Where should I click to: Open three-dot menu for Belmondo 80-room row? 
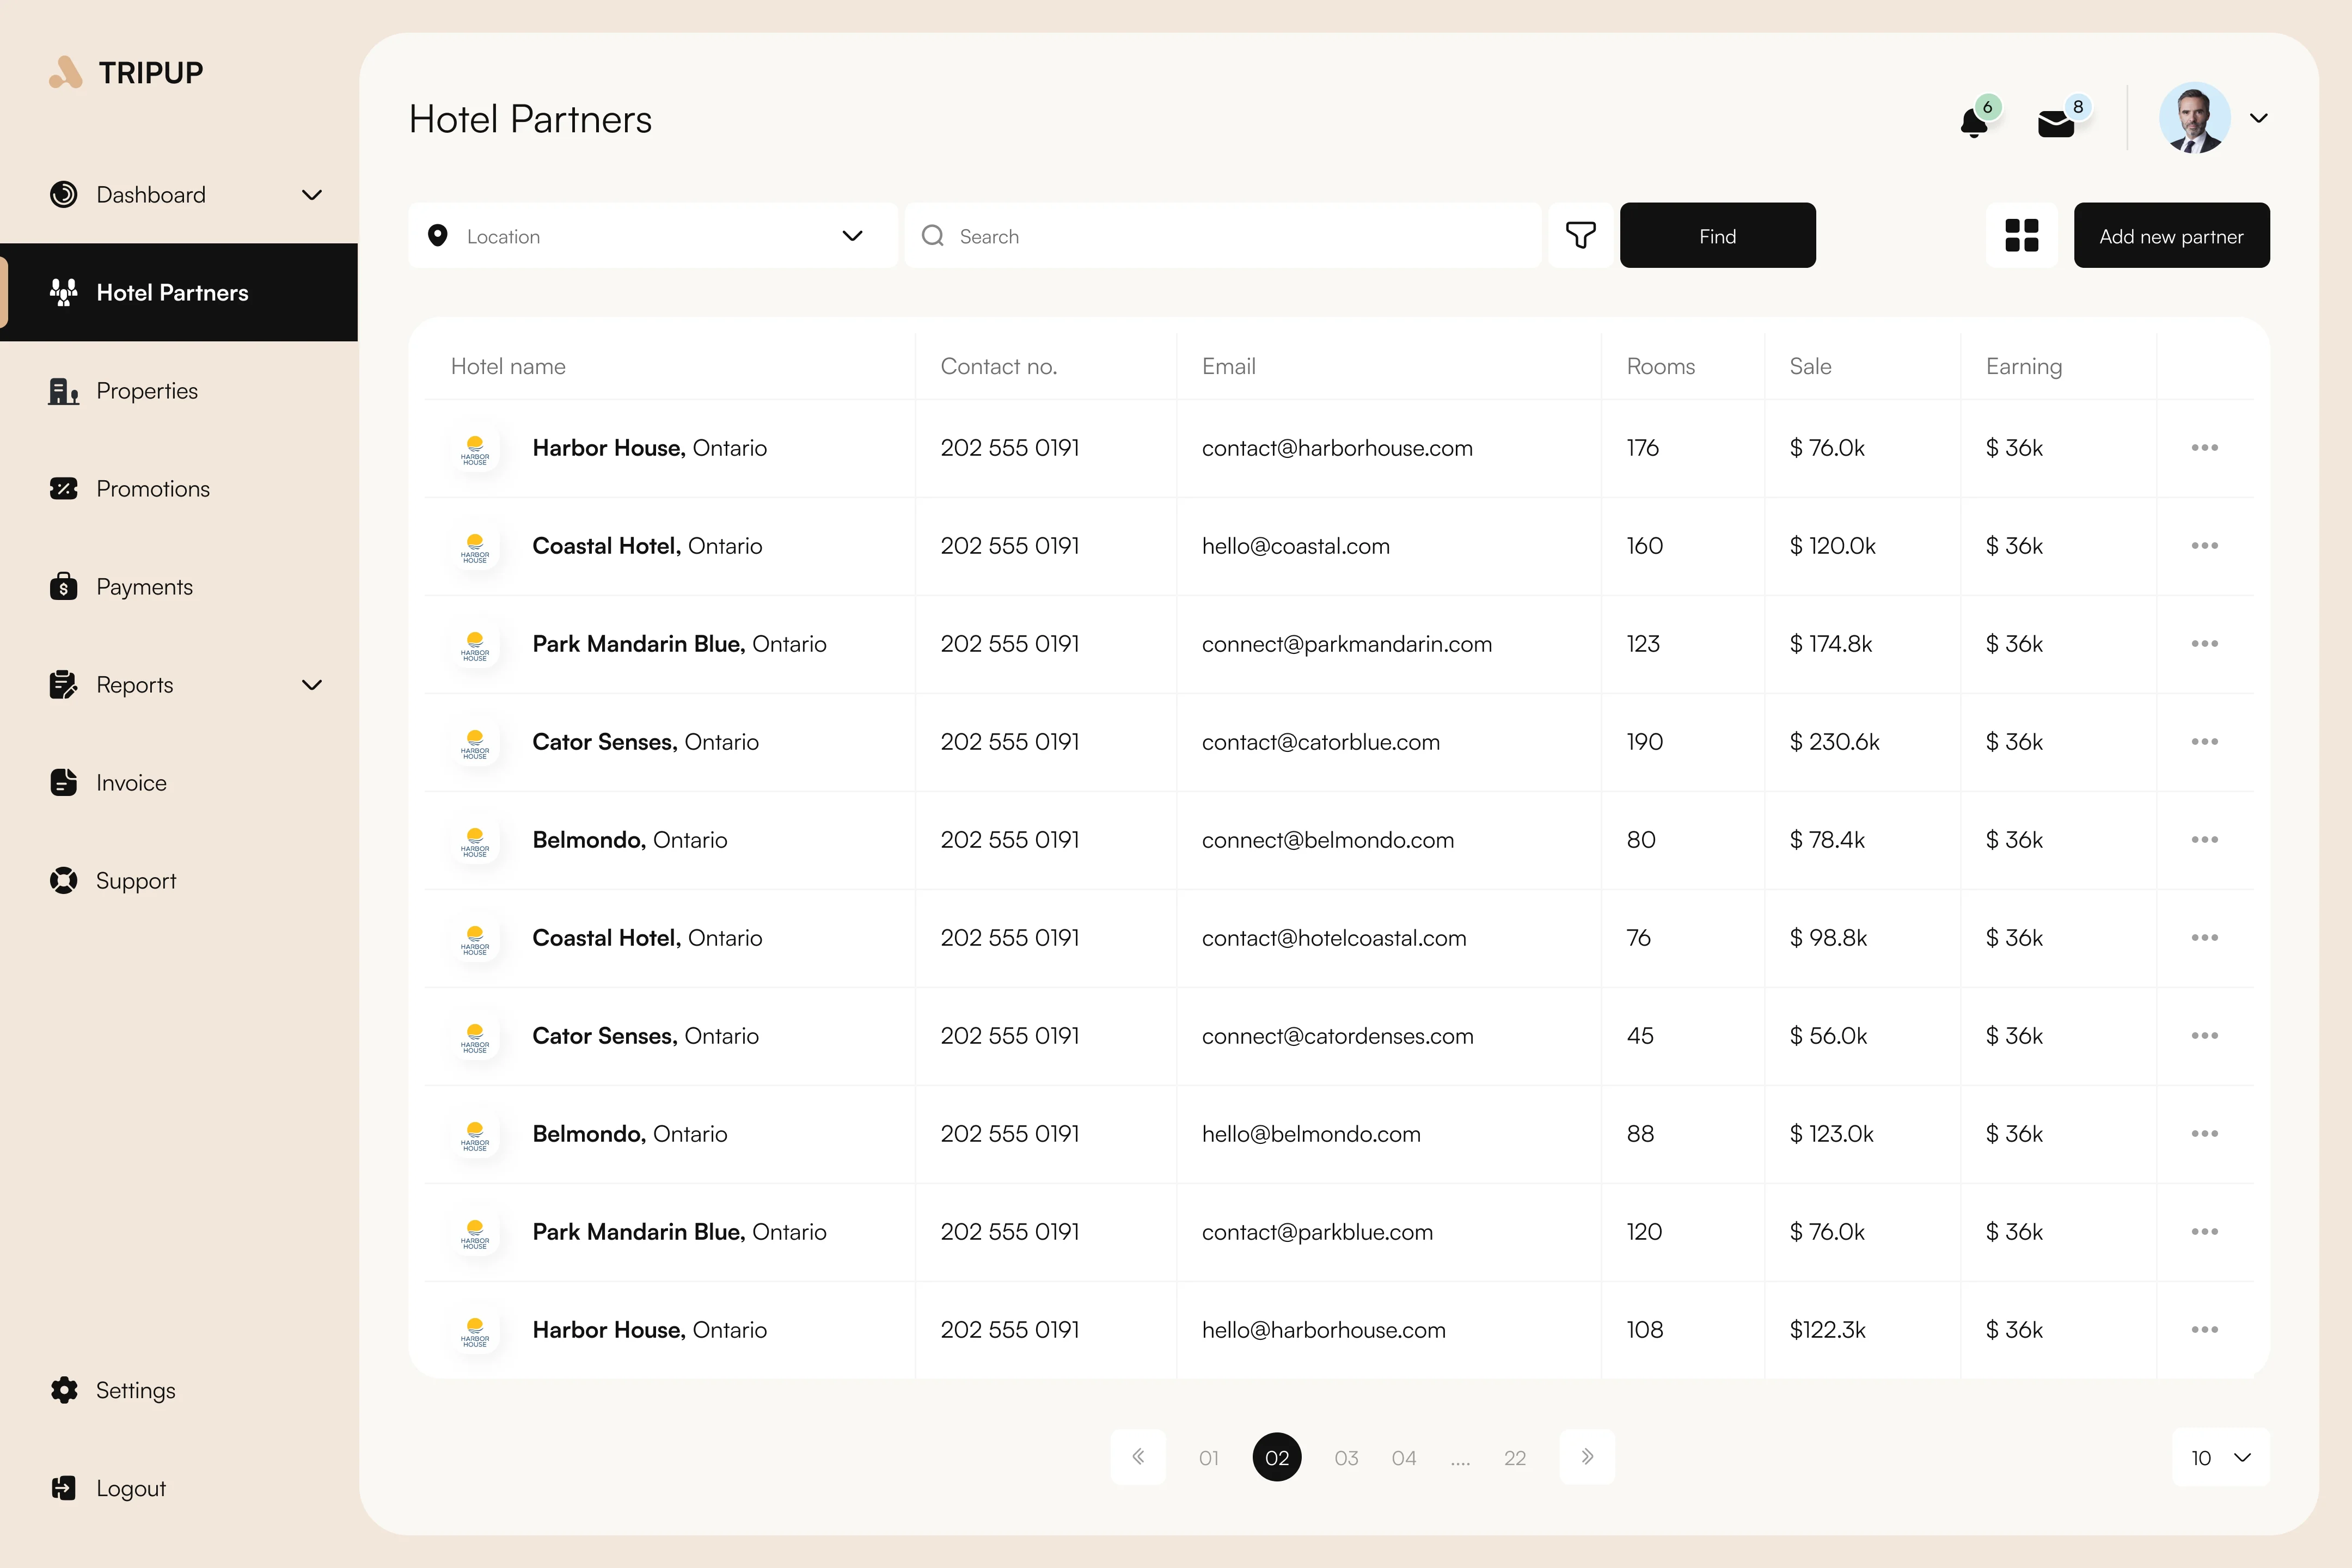pos(2204,840)
